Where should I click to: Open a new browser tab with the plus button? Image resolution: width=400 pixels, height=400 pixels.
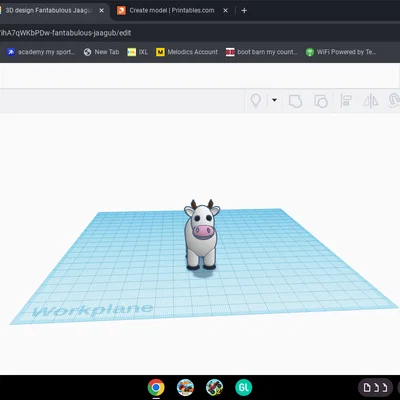[244, 10]
